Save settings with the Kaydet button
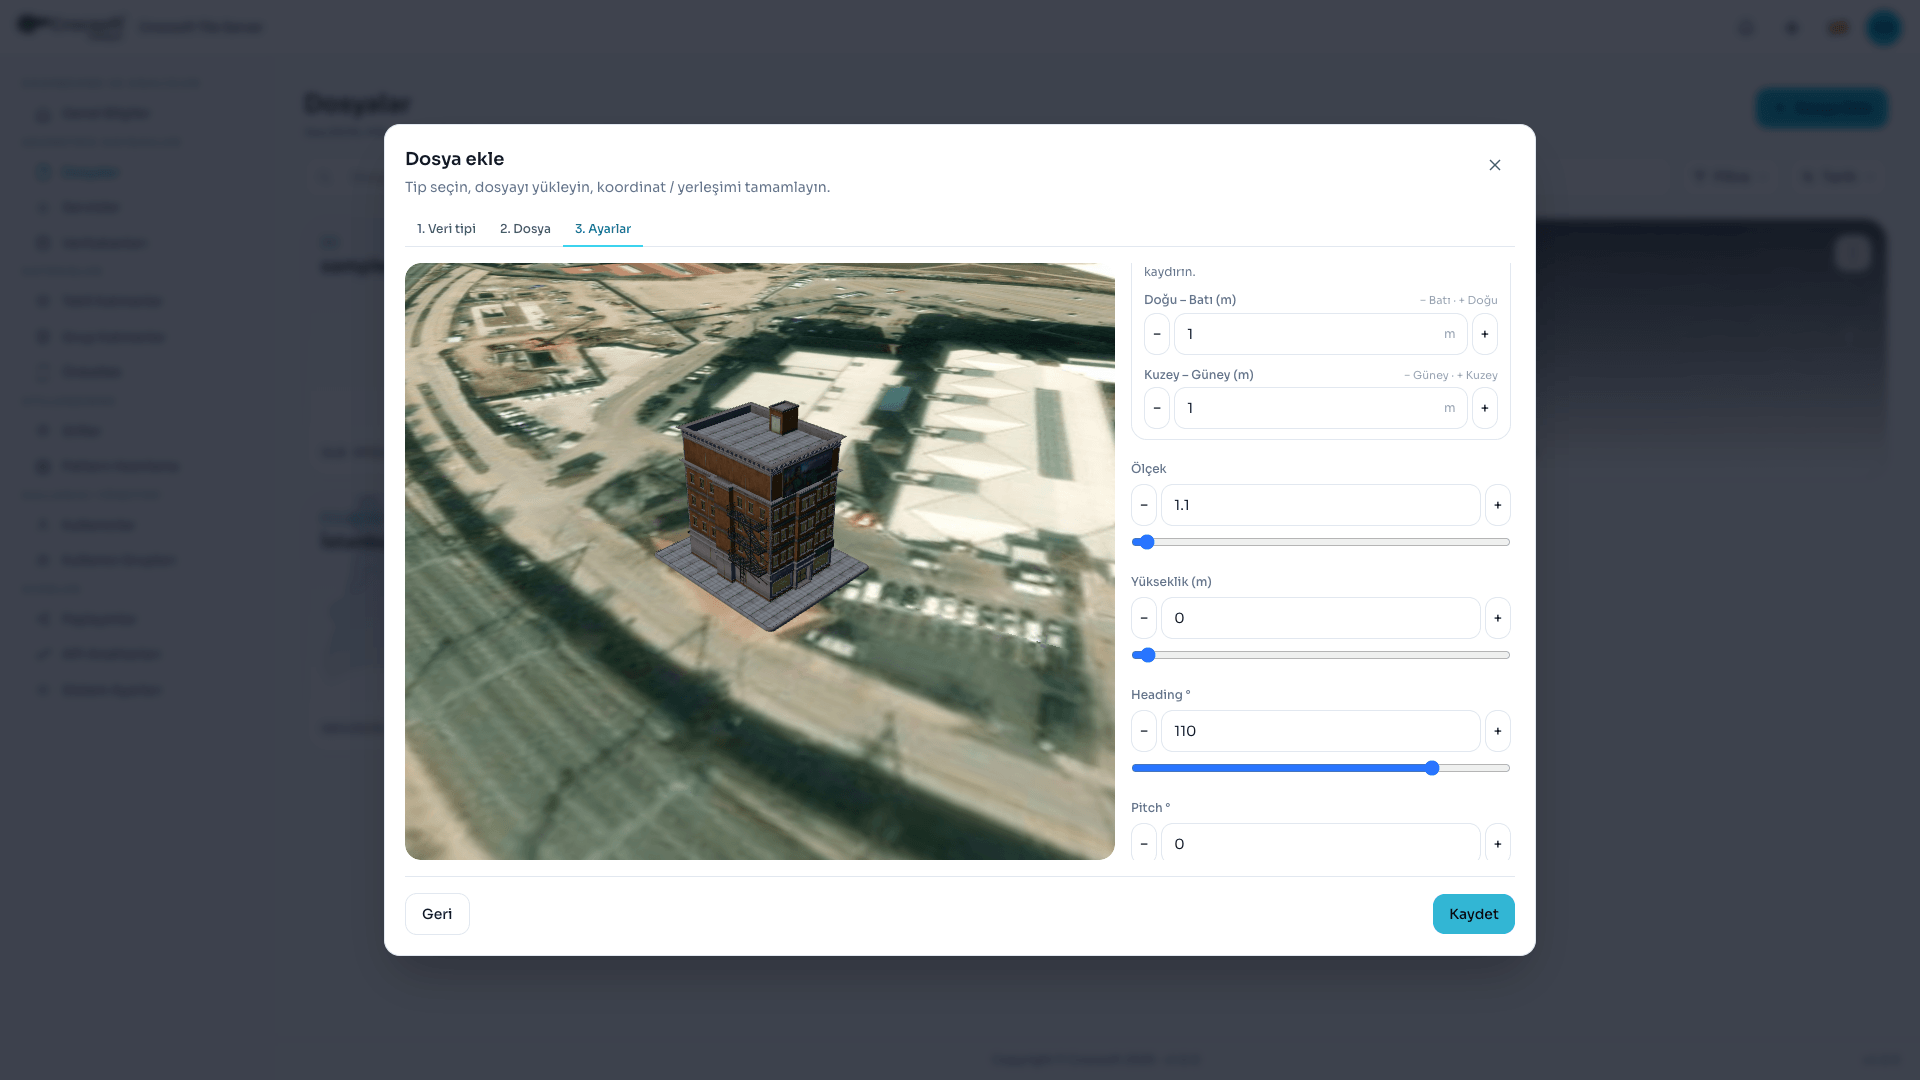This screenshot has height=1080, width=1920. [x=1474, y=914]
